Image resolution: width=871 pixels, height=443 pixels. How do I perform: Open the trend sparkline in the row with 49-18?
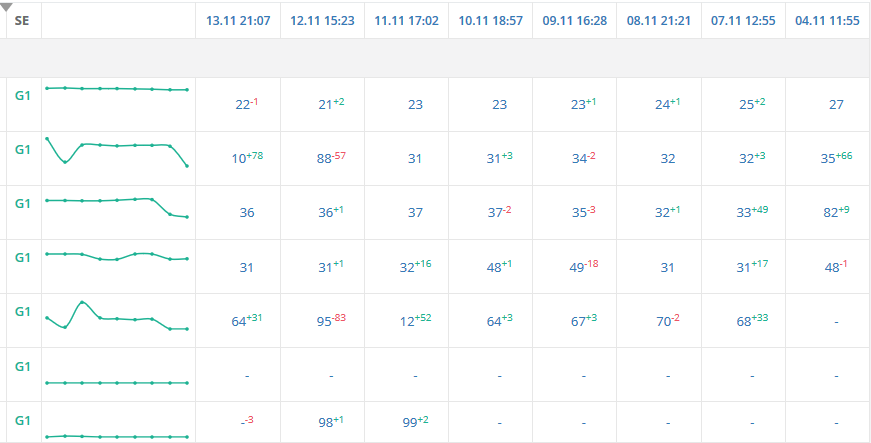tap(117, 256)
